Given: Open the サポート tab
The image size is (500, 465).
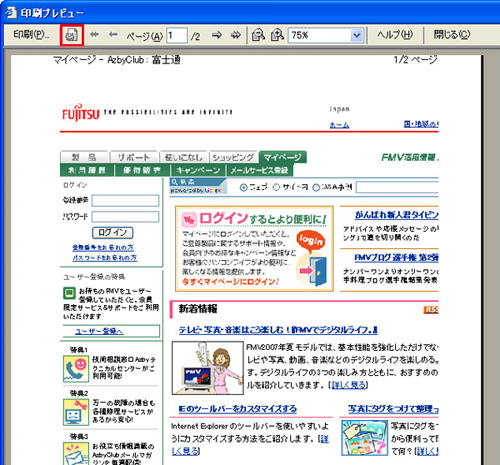Looking at the screenshot, I should (x=134, y=157).
